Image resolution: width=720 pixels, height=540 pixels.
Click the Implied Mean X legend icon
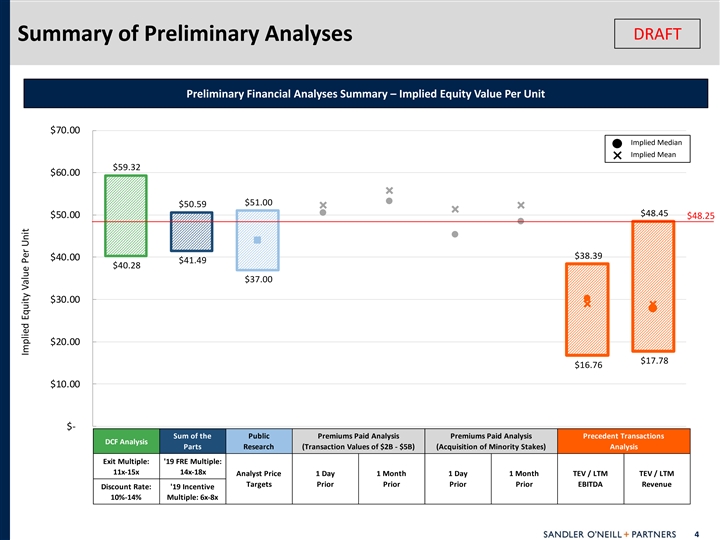[x=617, y=156]
